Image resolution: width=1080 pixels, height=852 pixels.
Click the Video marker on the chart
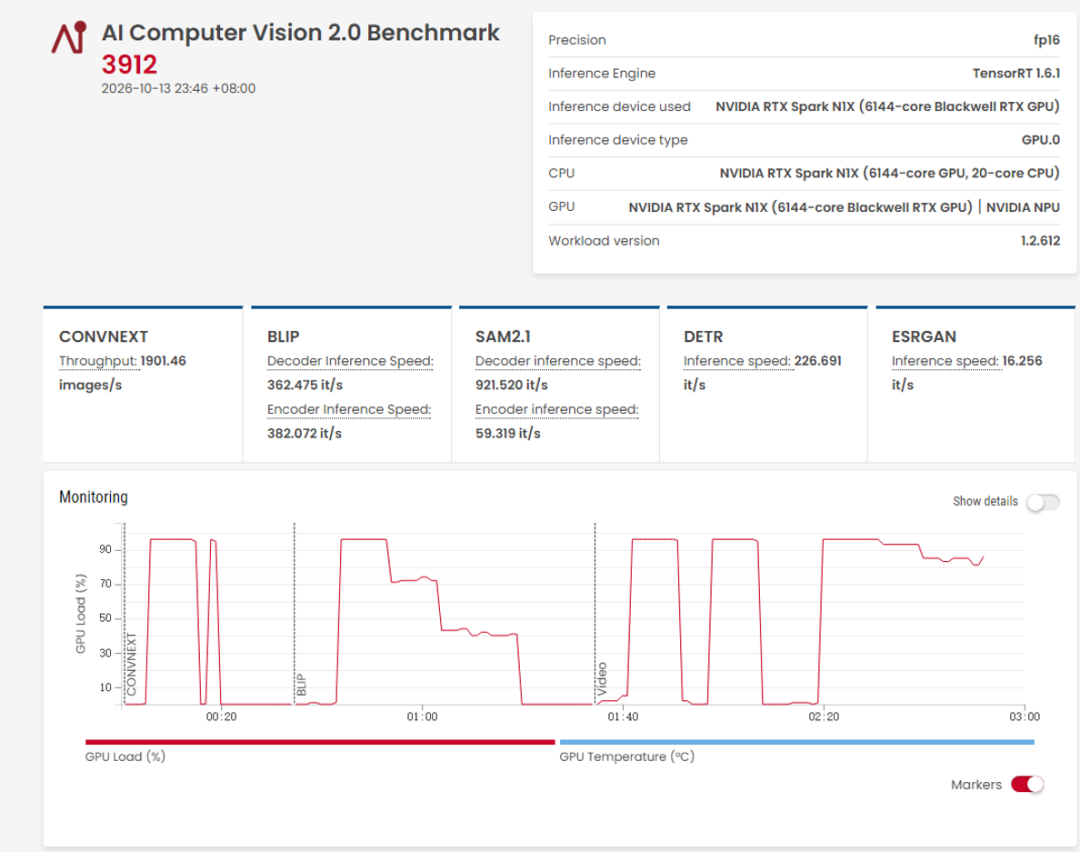pos(601,679)
